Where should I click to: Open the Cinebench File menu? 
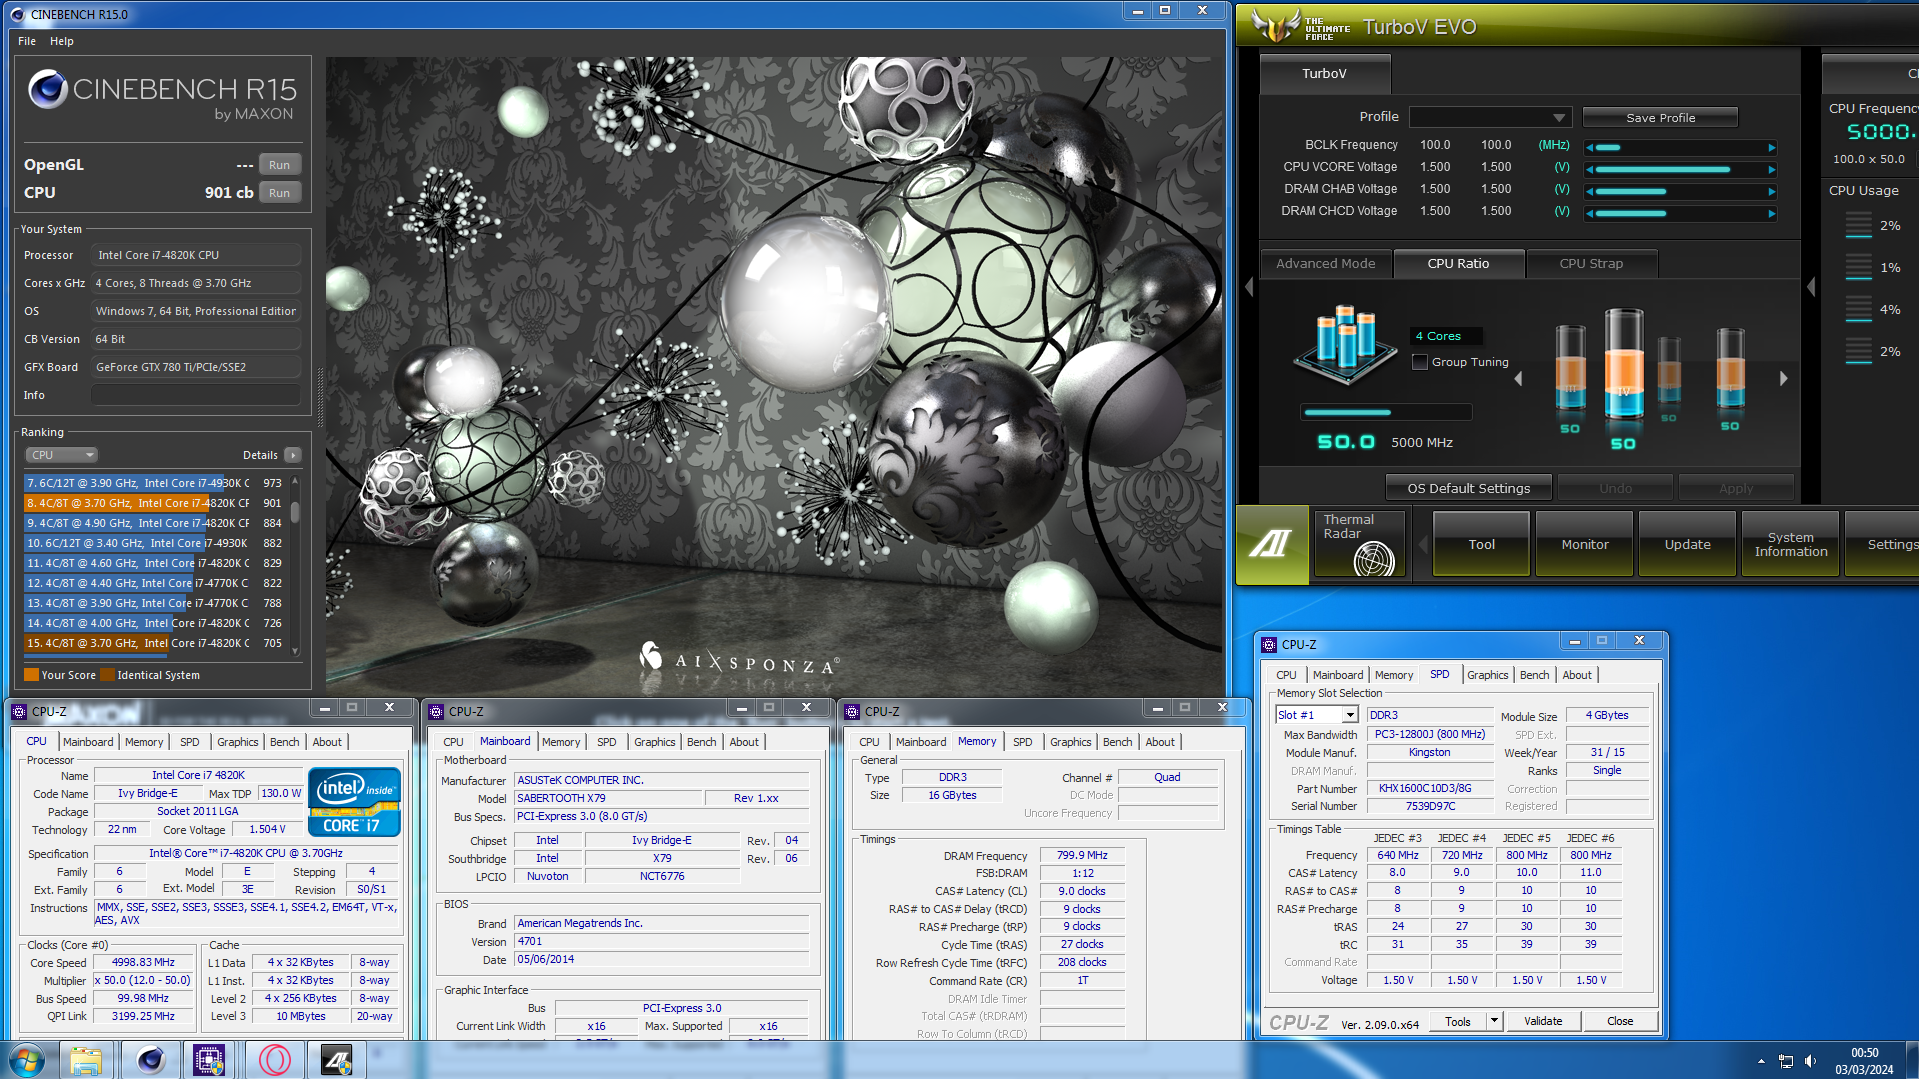(x=27, y=41)
